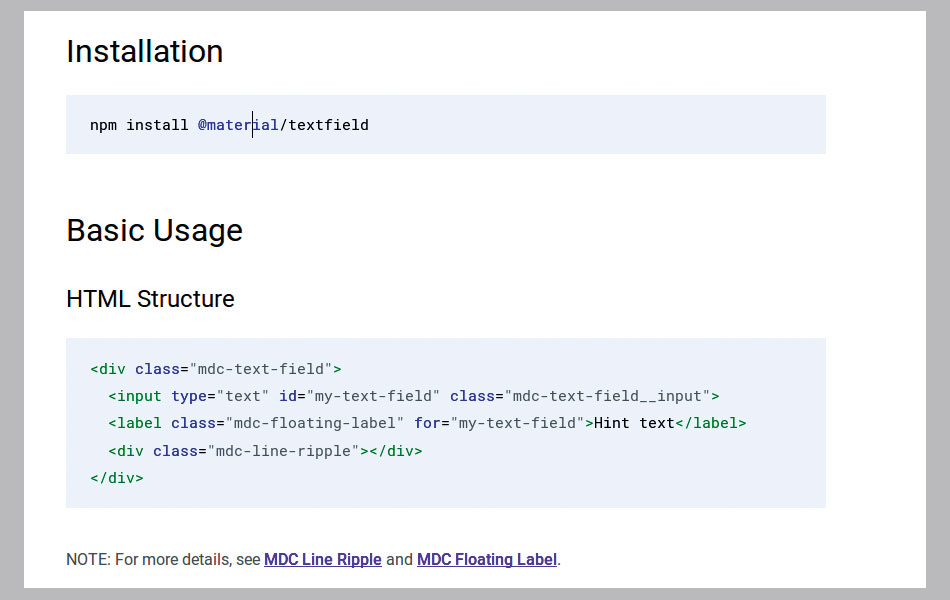Click /textfield in the npm command

click(x=324, y=125)
